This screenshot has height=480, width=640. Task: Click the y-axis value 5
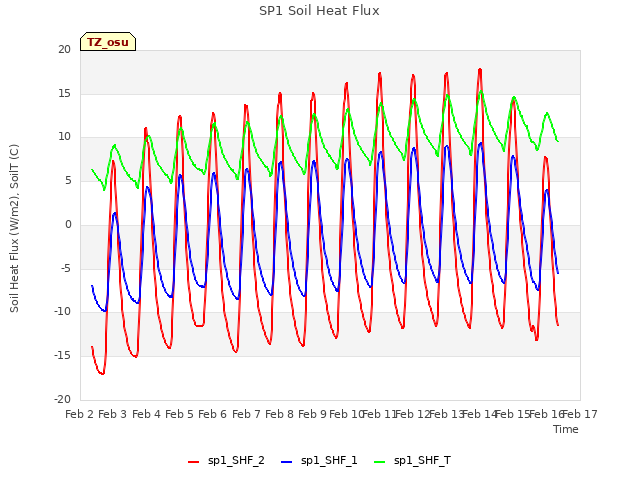[68, 181]
